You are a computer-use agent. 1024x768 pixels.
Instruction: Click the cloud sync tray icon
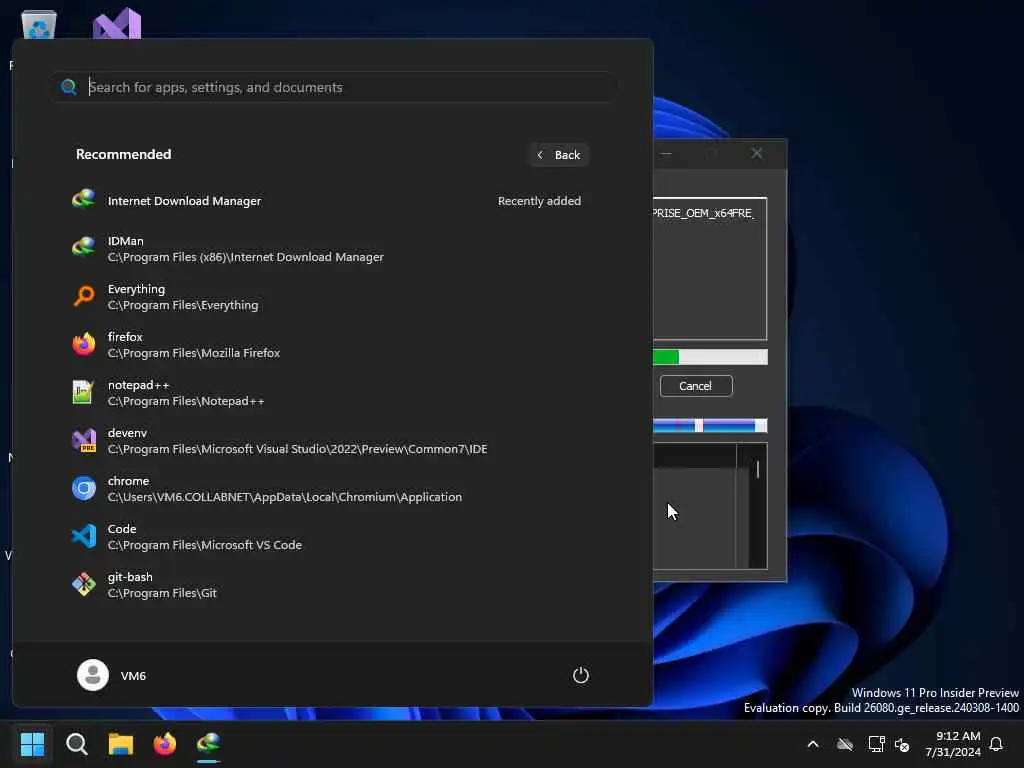click(x=845, y=744)
